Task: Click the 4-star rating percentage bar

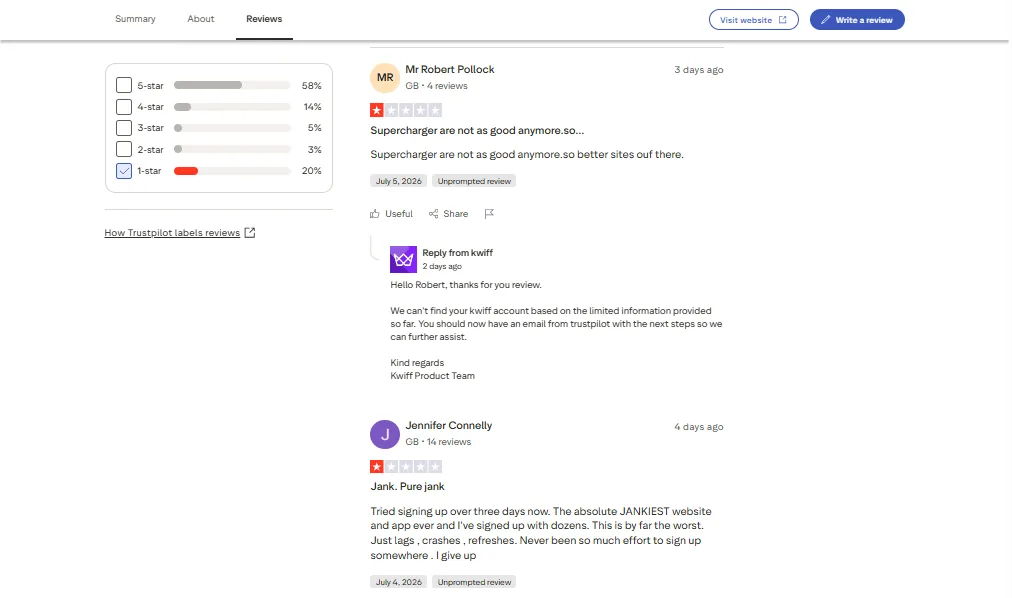Action: pyautogui.click(x=232, y=106)
